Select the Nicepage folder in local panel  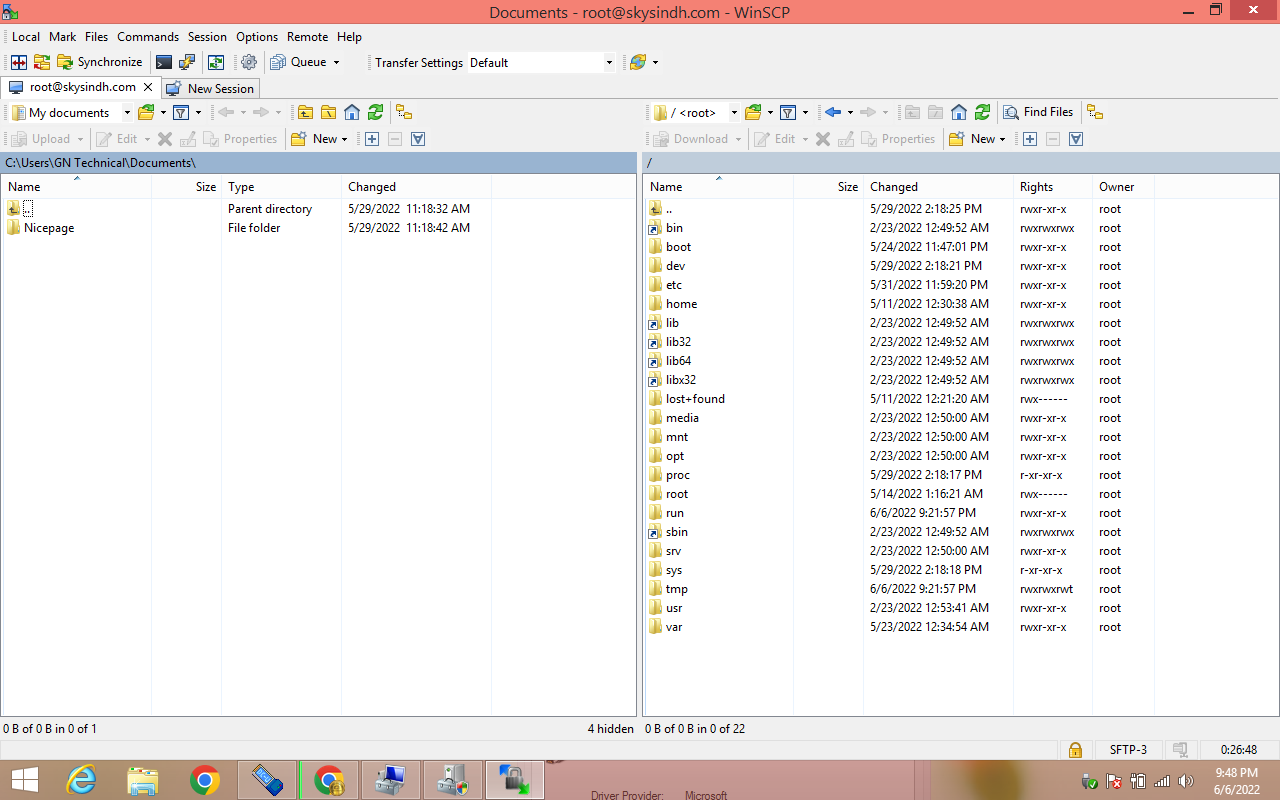(x=49, y=228)
